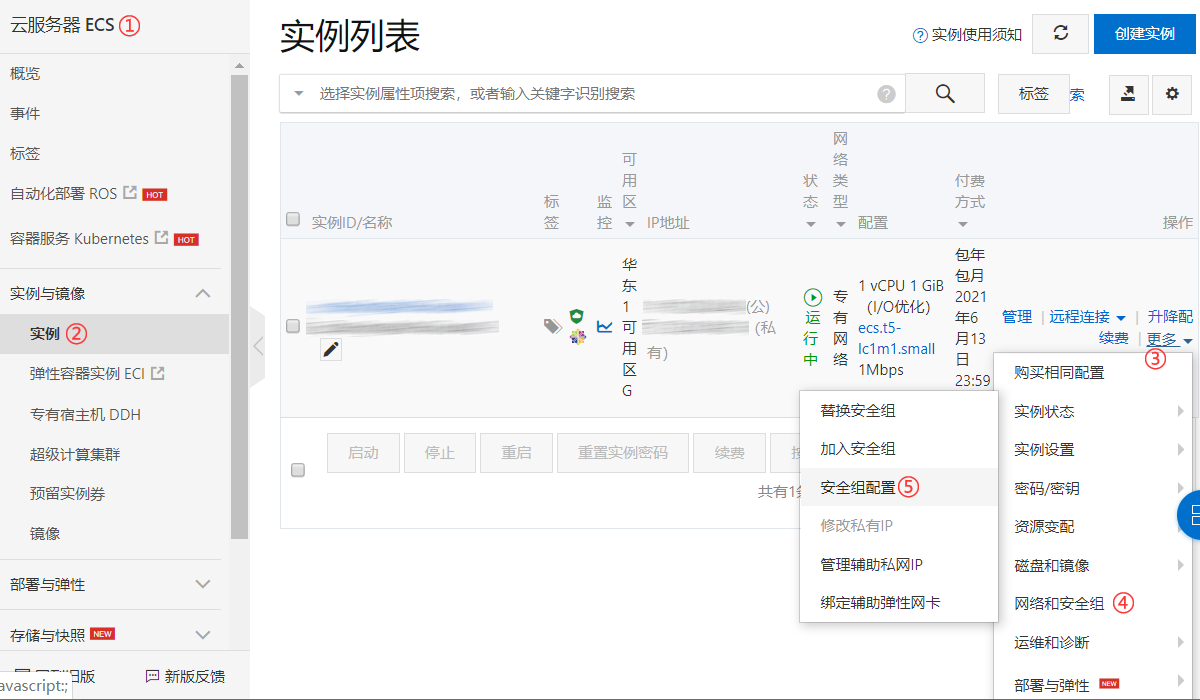The width and height of the screenshot is (1200, 700).
Task: Open the 状态 column filter arrow
Action: pyautogui.click(x=810, y=224)
